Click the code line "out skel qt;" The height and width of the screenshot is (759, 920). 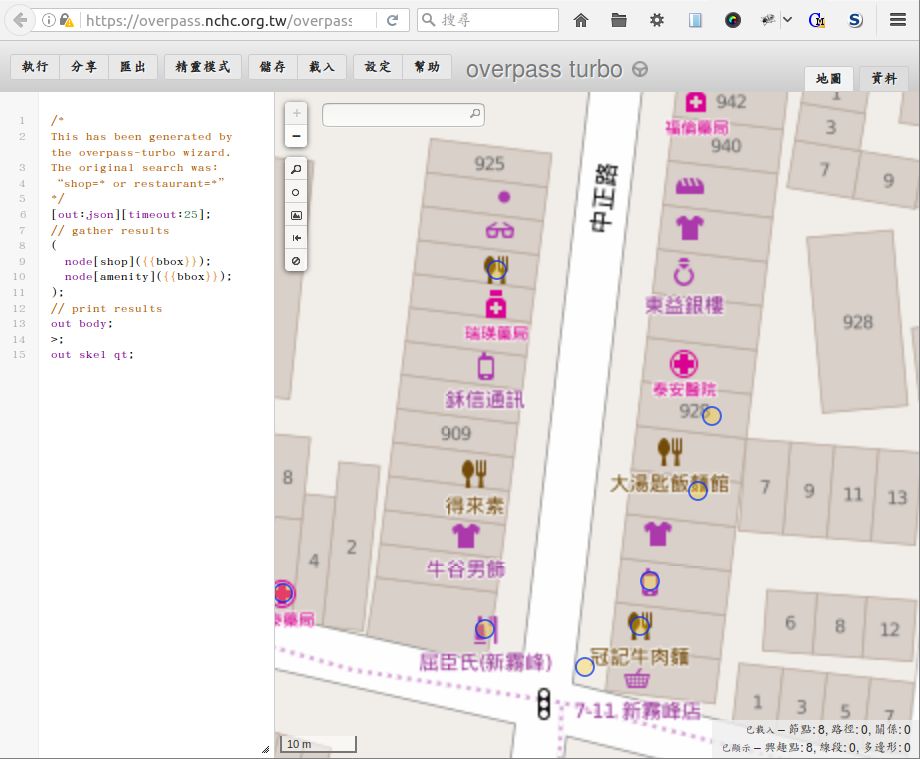[x=92, y=355]
